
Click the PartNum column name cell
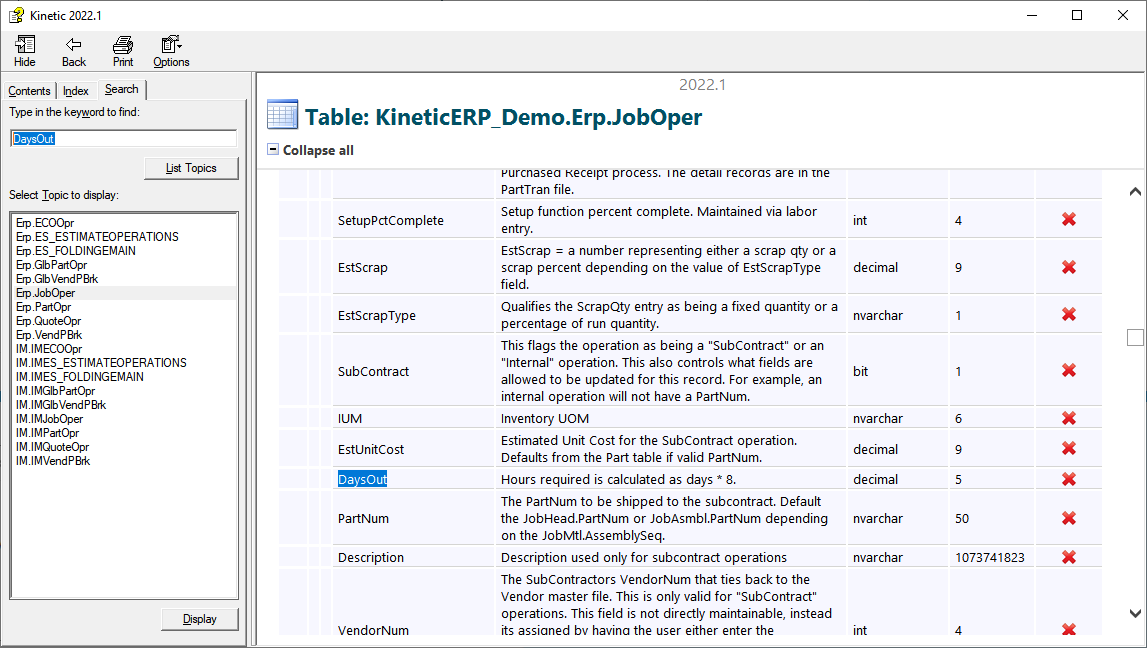(x=364, y=519)
